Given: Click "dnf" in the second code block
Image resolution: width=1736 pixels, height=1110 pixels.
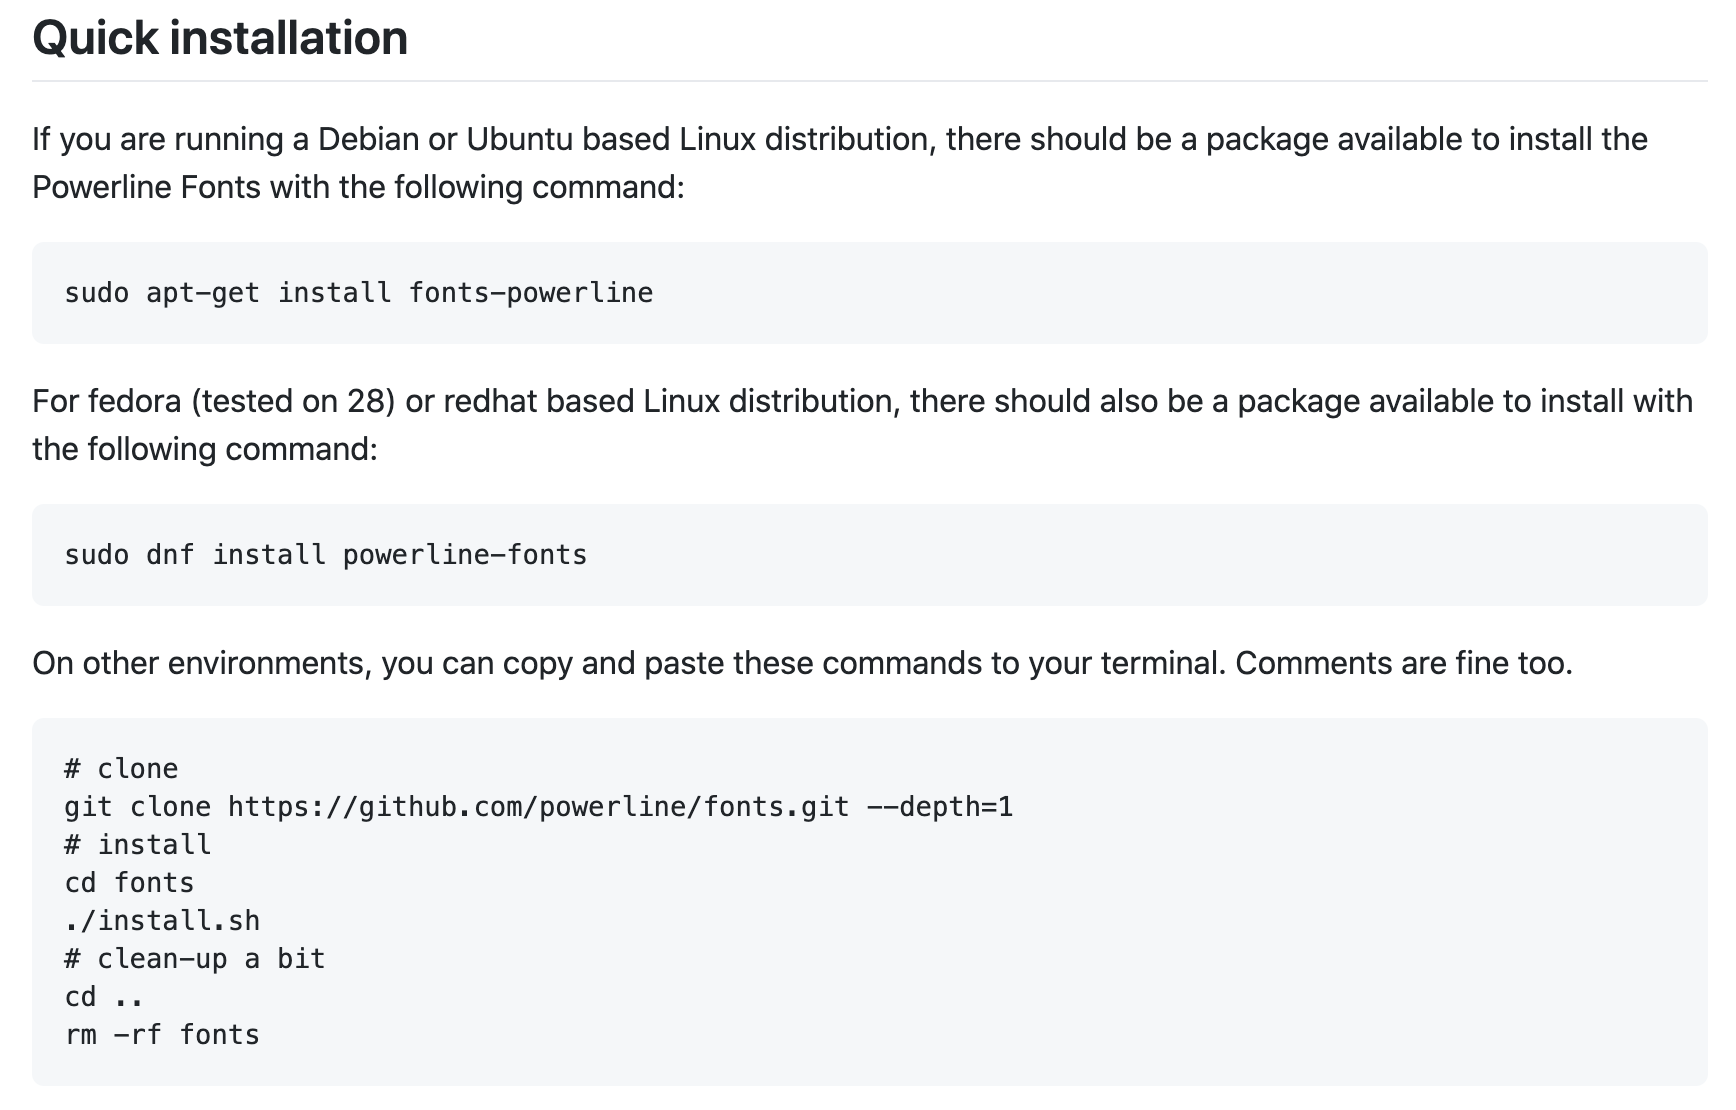Looking at the screenshot, I should 170,555.
